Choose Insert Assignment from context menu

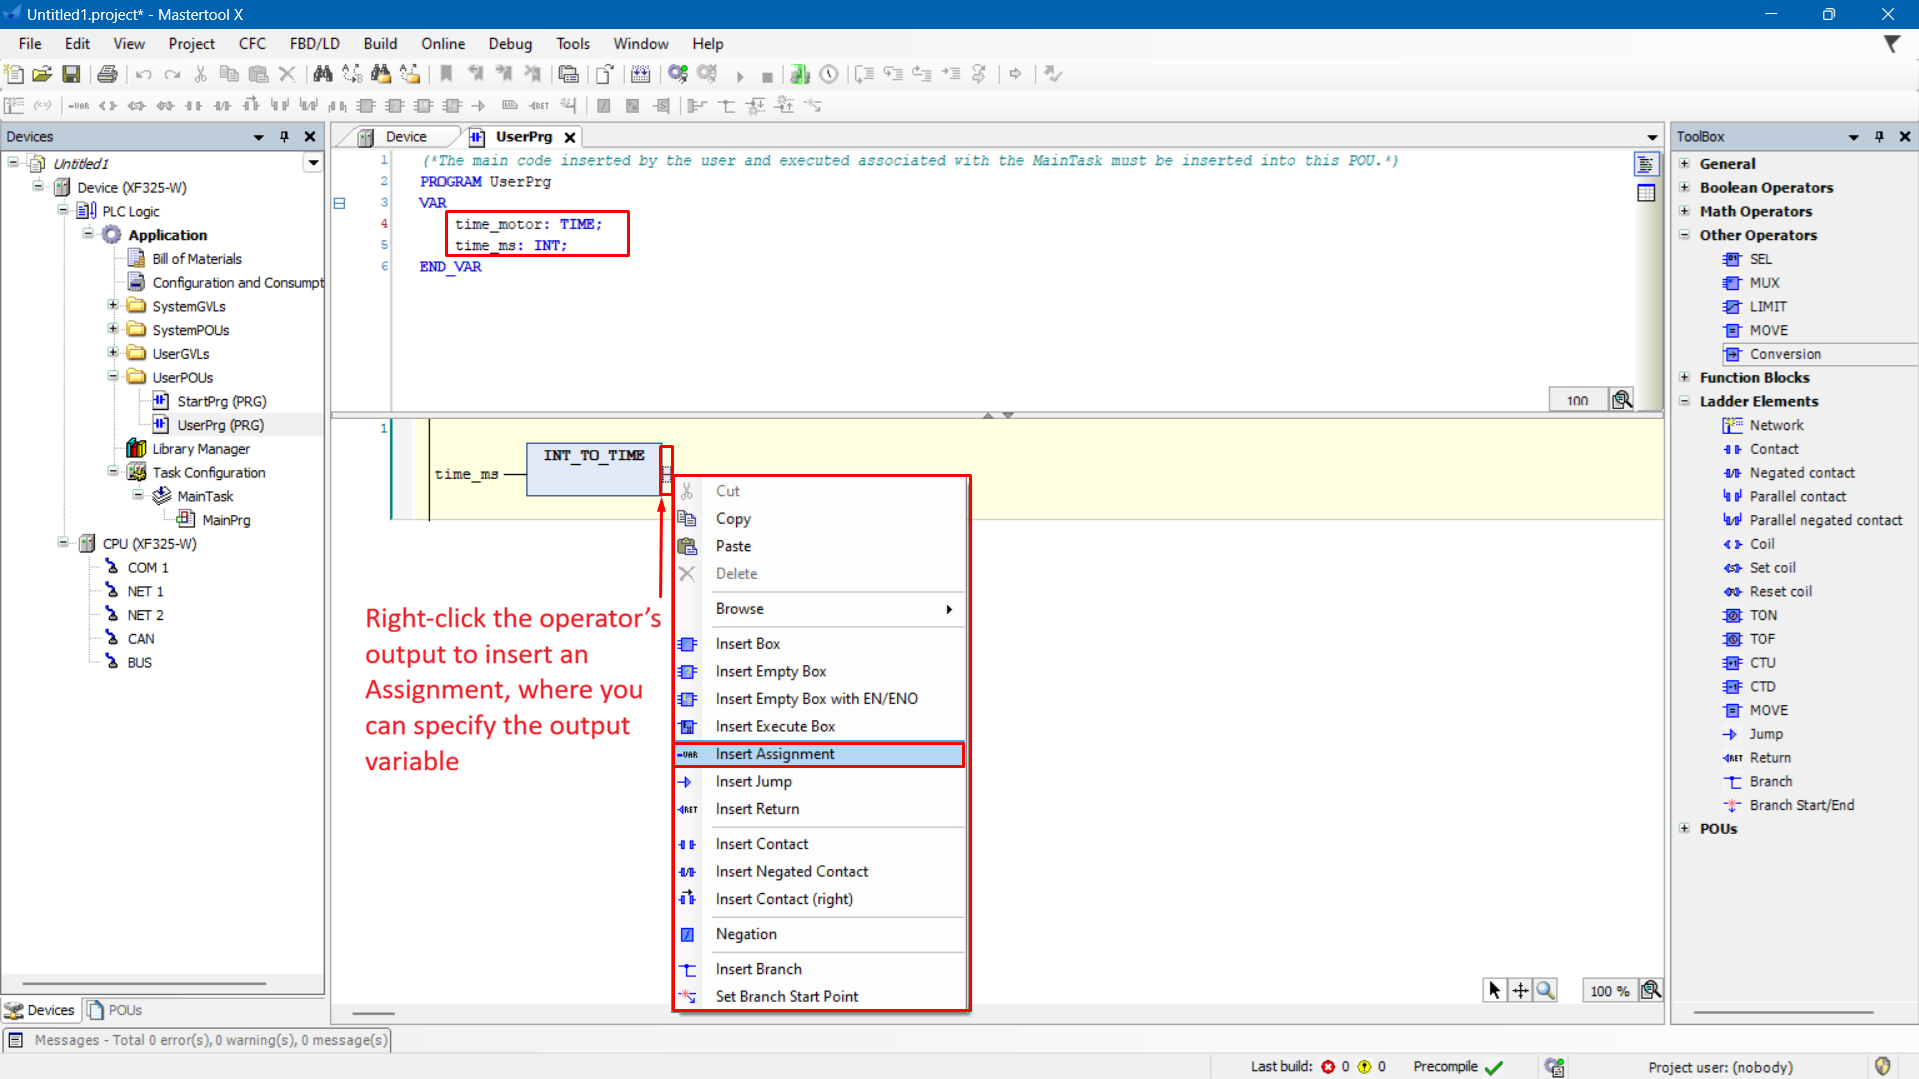point(774,754)
